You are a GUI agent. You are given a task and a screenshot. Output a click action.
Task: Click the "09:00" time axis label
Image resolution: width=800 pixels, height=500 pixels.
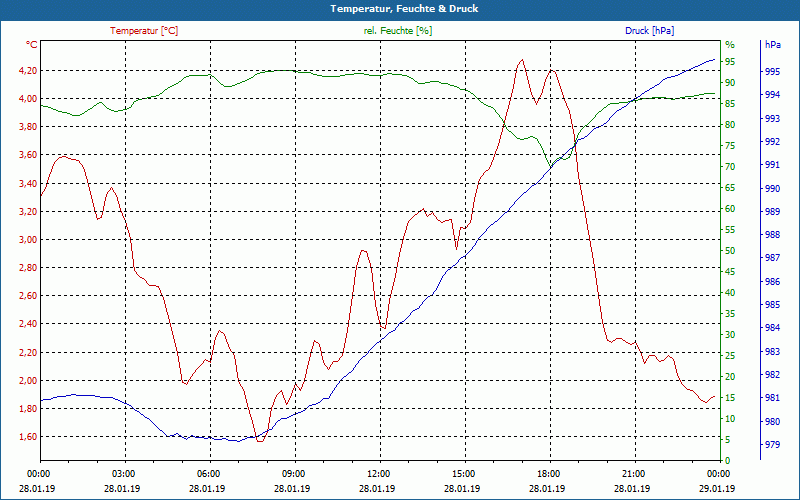292,474
